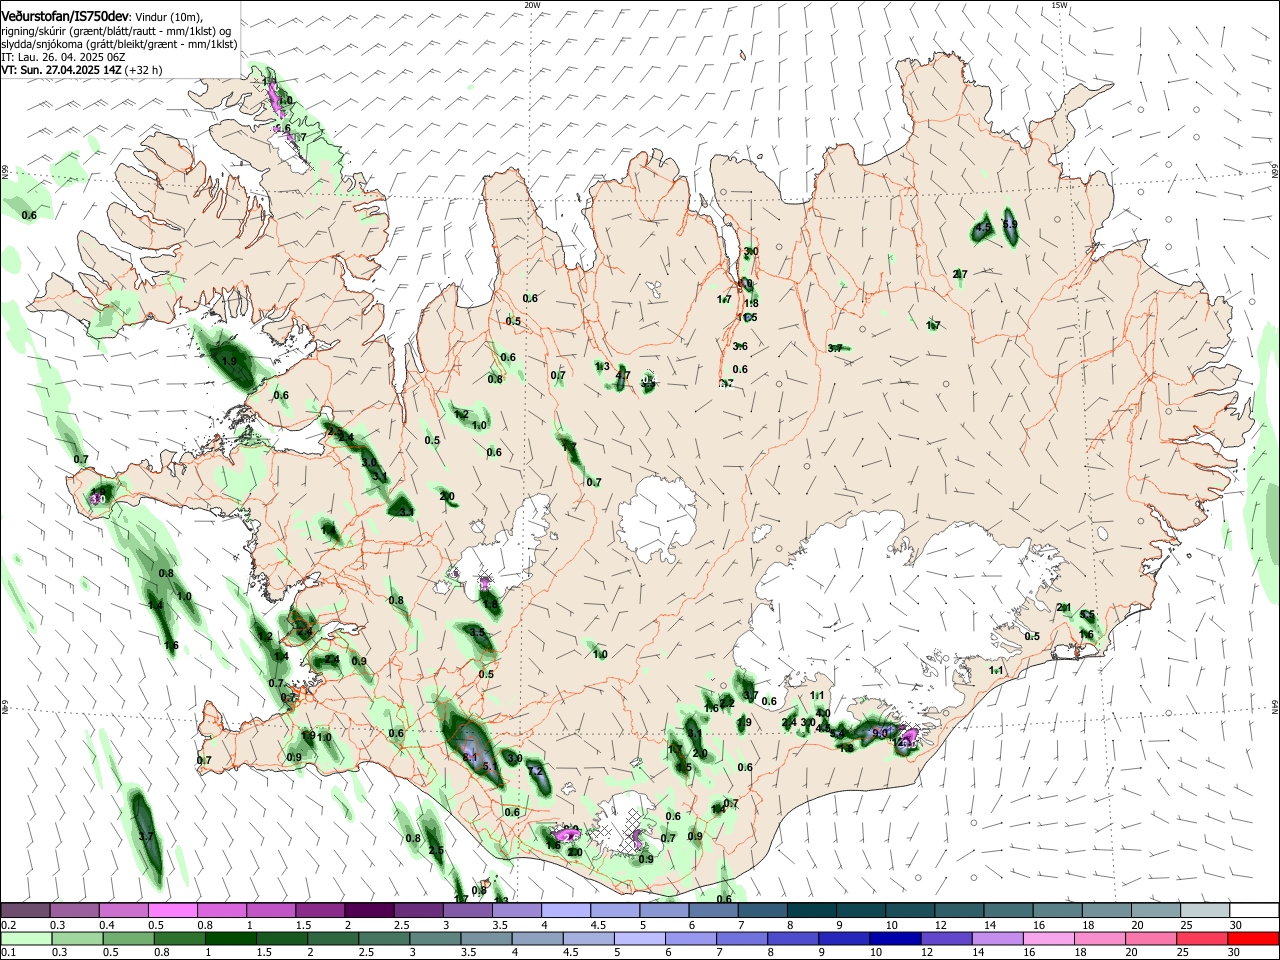Click the 'VT: Sun. 27.04.2025 14Z (+32 h)' line
This screenshot has height=960, width=1280.
click(81, 70)
